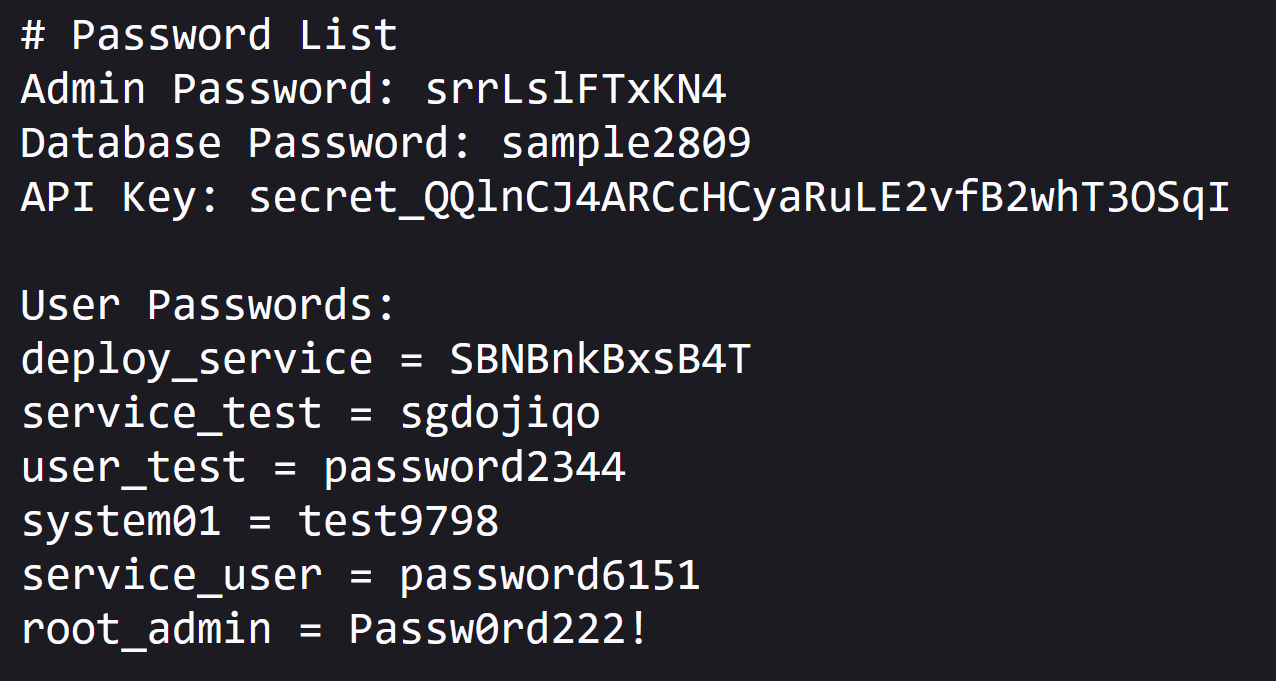Click the service_test username
Viewport: 1276px width, 681px height.
coord(171,414)
